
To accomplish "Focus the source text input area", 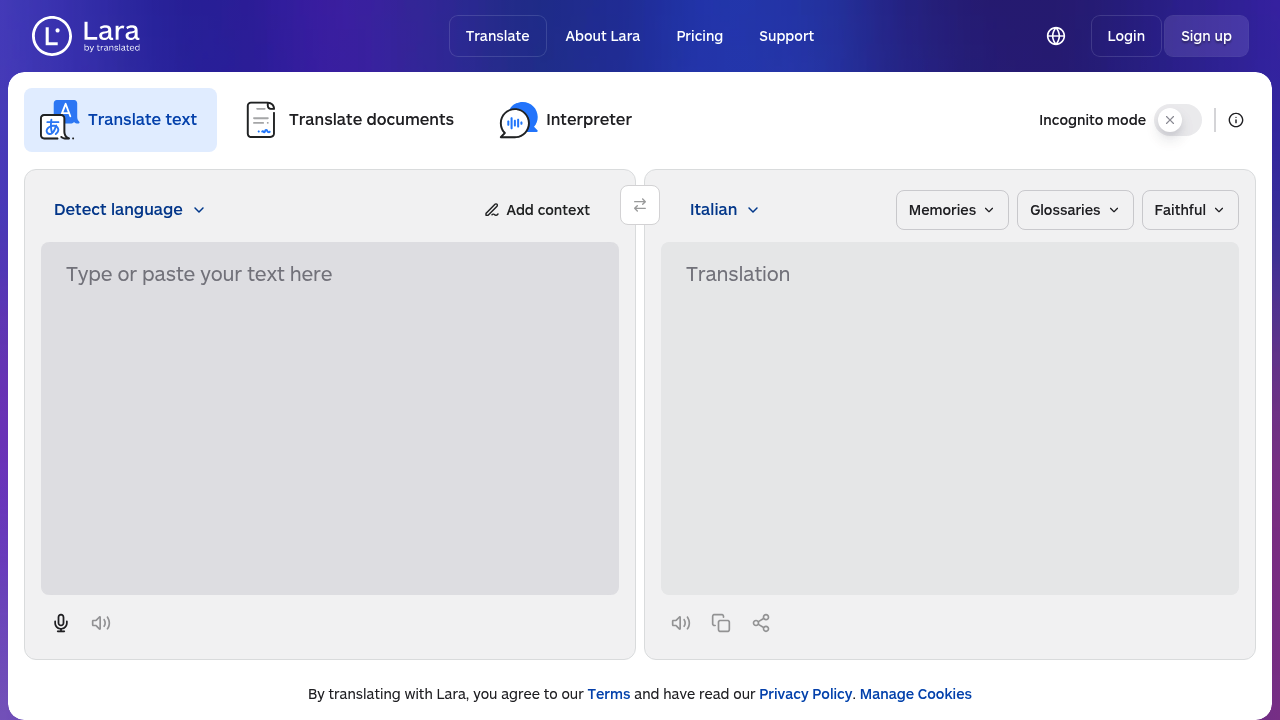I will click(330, 418).
